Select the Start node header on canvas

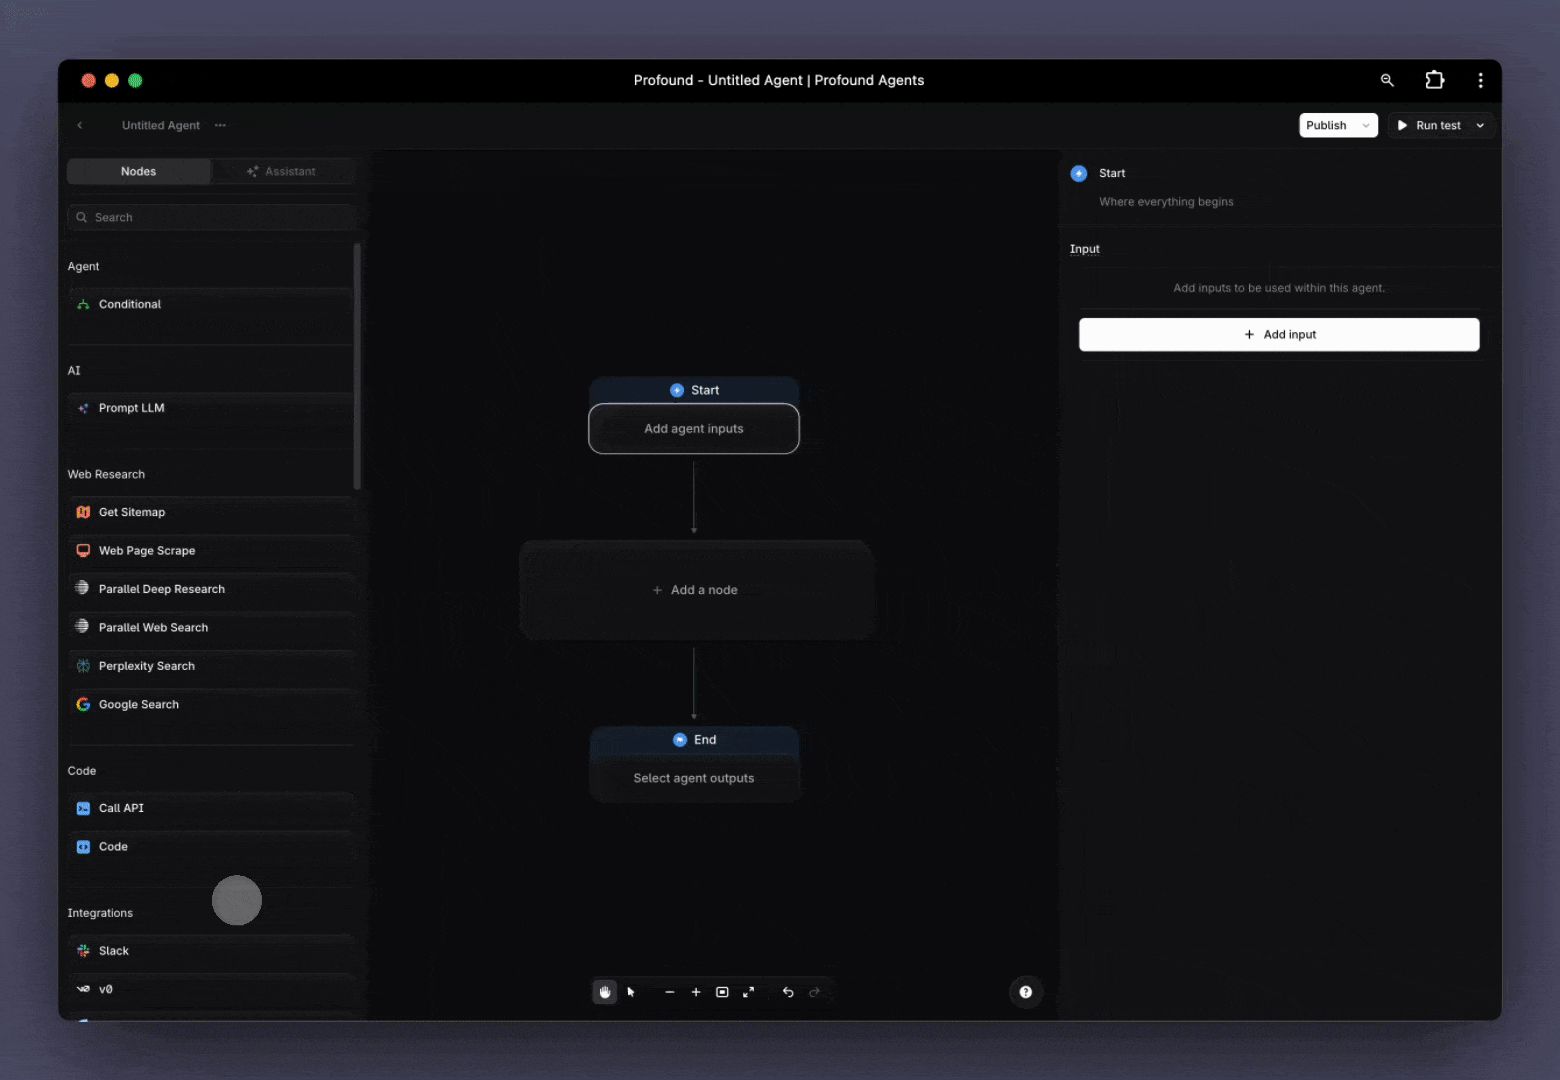694,390
